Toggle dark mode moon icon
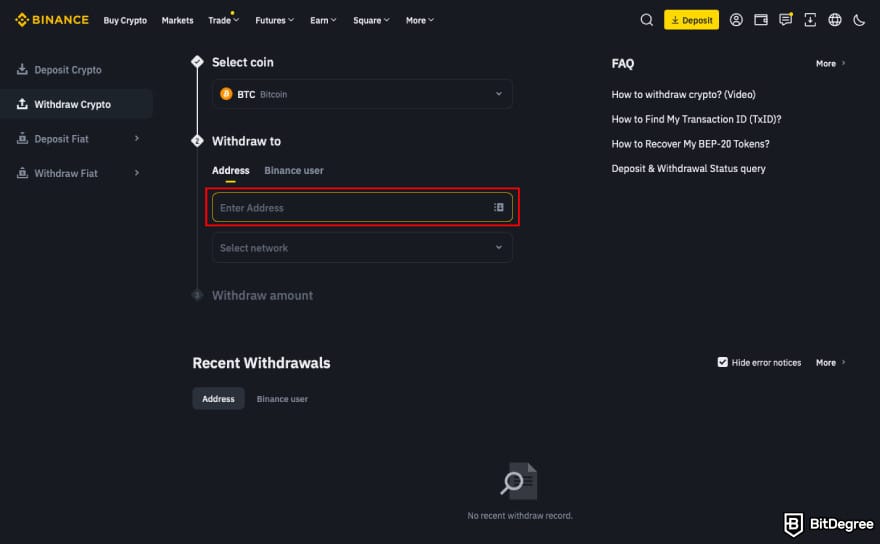Image resolution: width=880 pixels, height=544 pixels. 859,20
